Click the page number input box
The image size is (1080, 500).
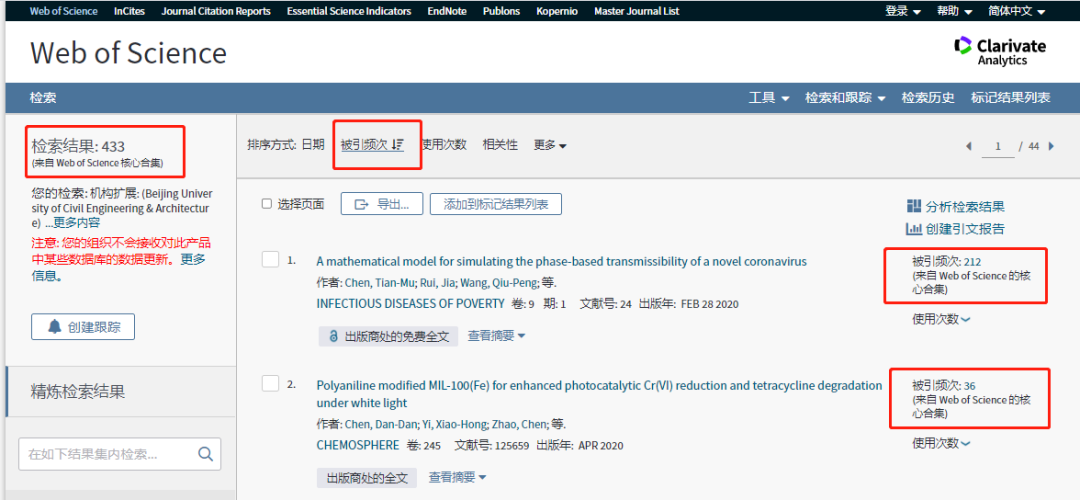997,146
